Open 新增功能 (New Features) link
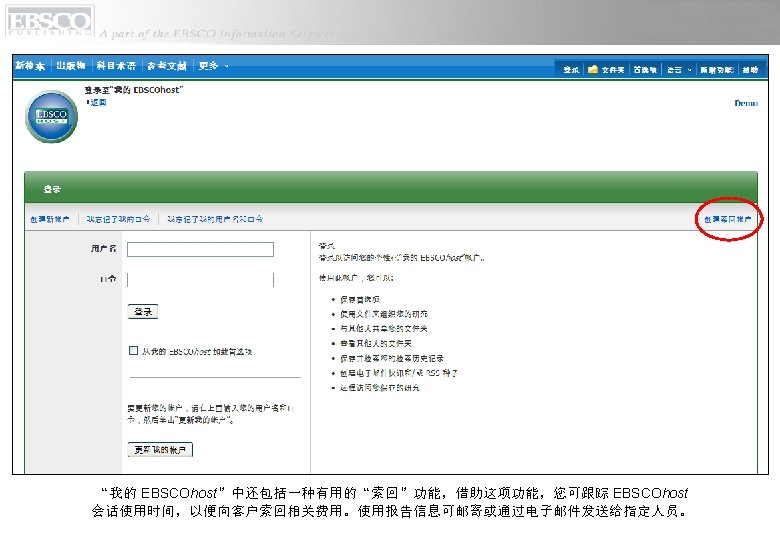Screen dimensions: 780x540 tap(716, 70)
